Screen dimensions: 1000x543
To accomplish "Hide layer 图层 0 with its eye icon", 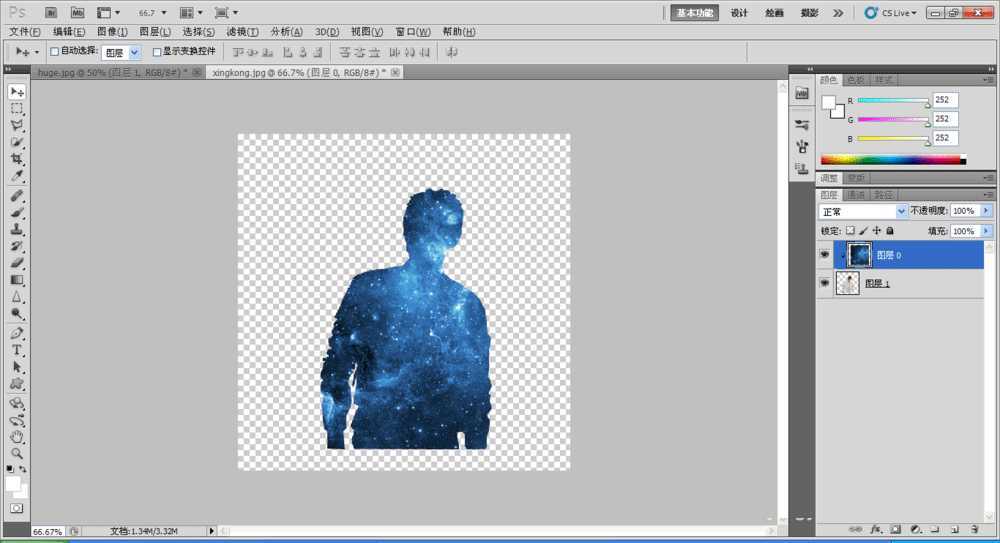I will click(x=825, y=255).
